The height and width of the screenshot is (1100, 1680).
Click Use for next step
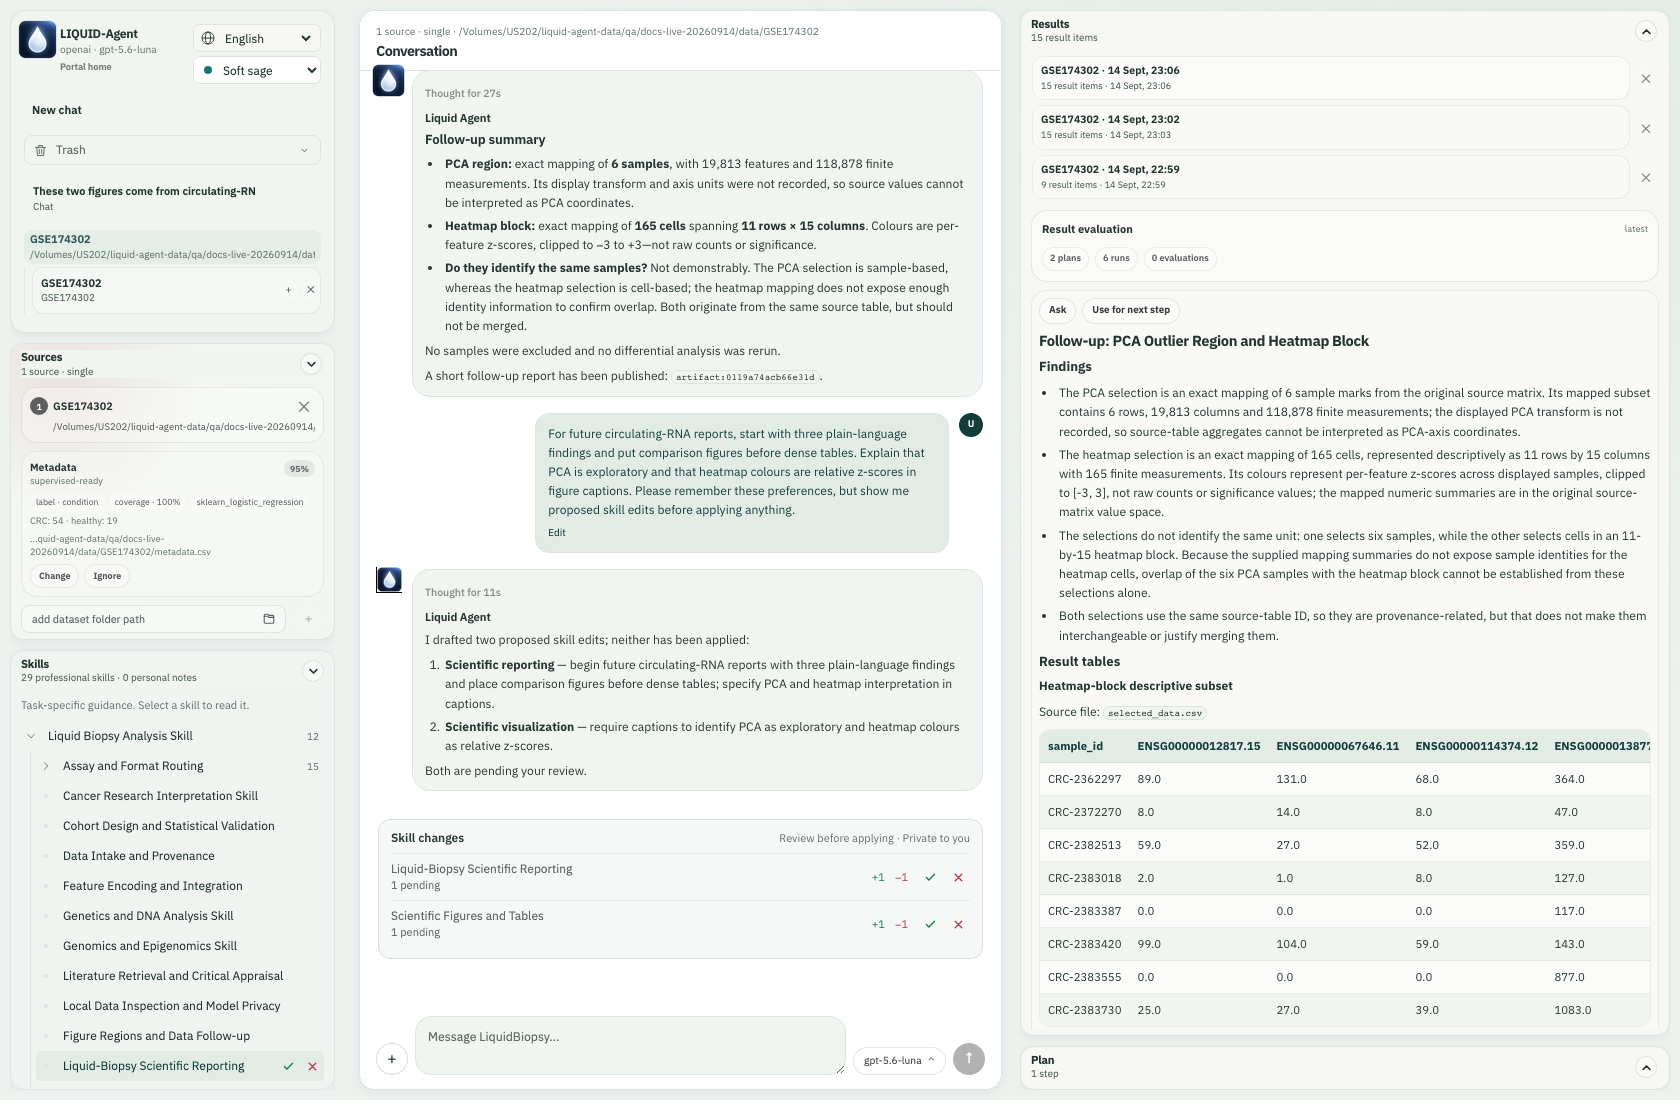click(x=1130, y=310)
